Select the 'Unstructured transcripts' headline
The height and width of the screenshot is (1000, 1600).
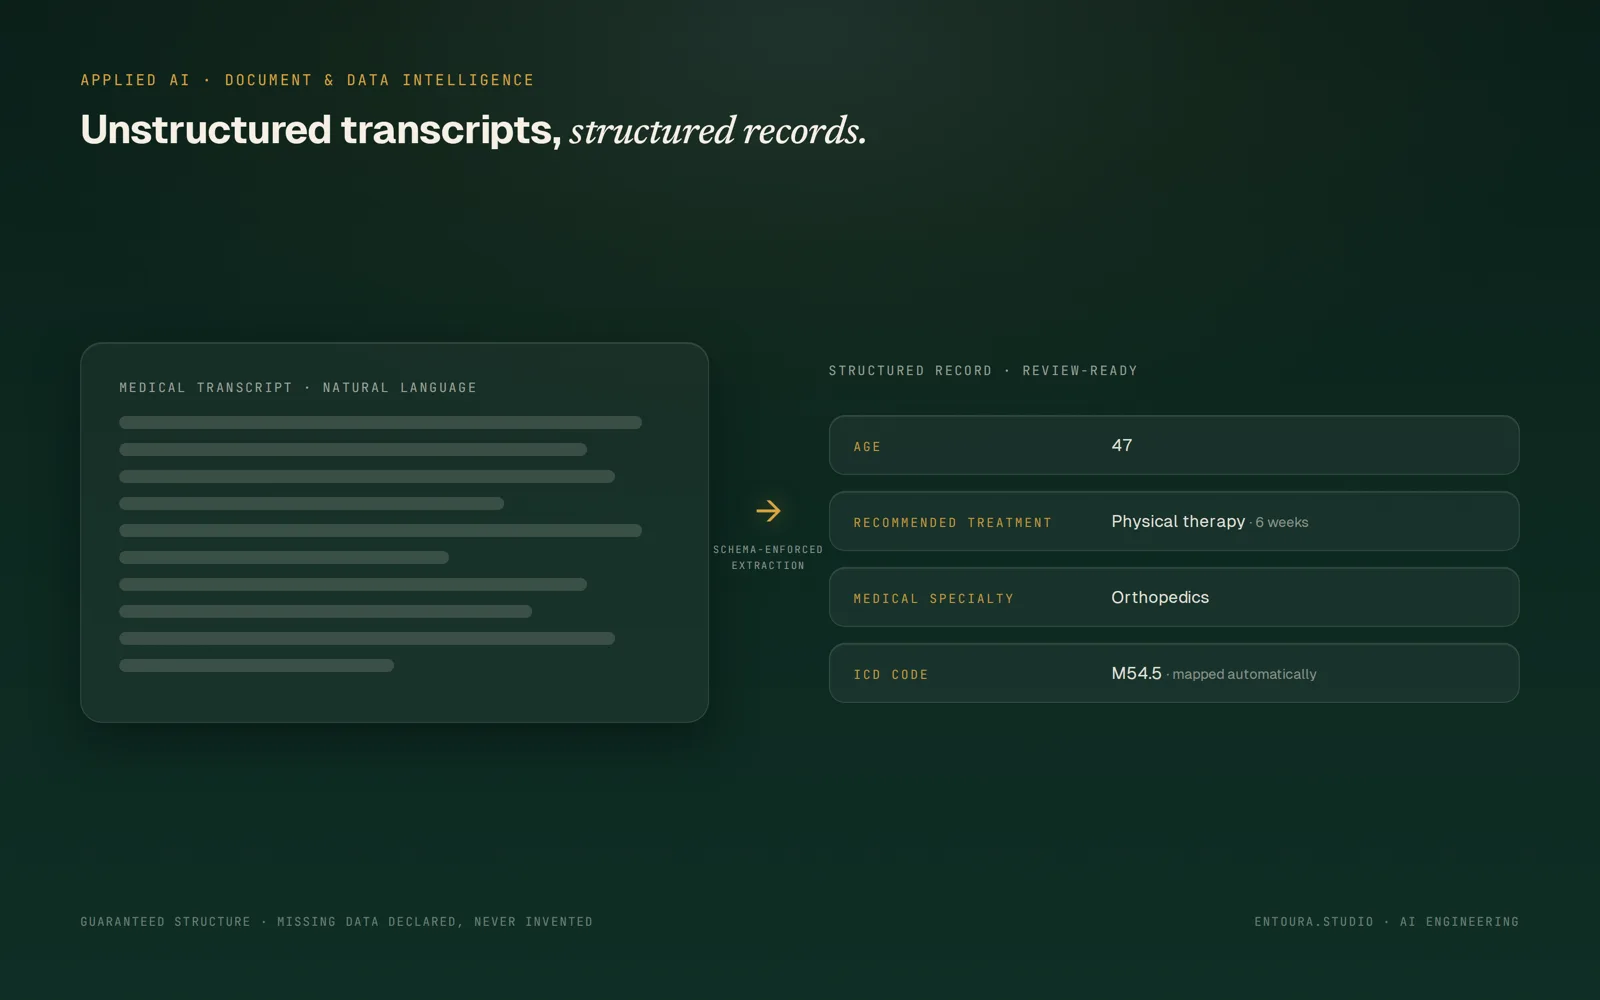[321, 130]
